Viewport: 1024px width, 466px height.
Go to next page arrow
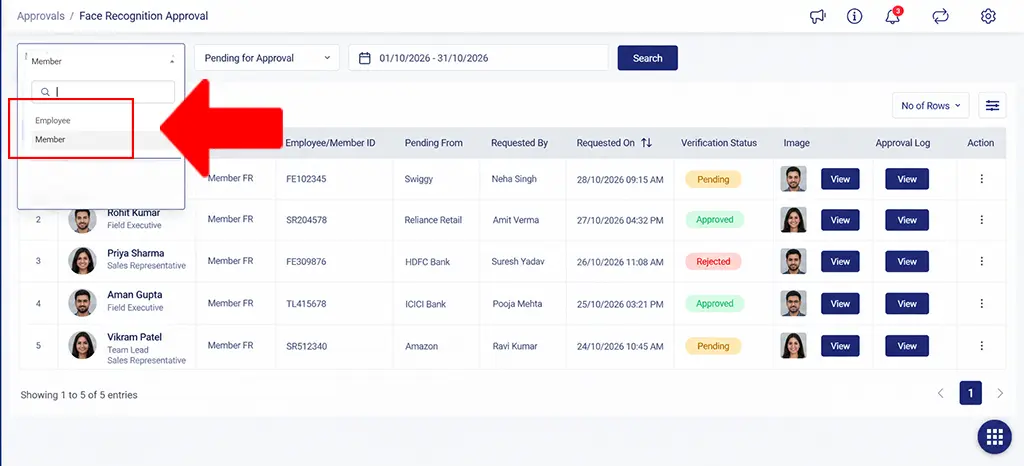click(x=1000, y=393)
